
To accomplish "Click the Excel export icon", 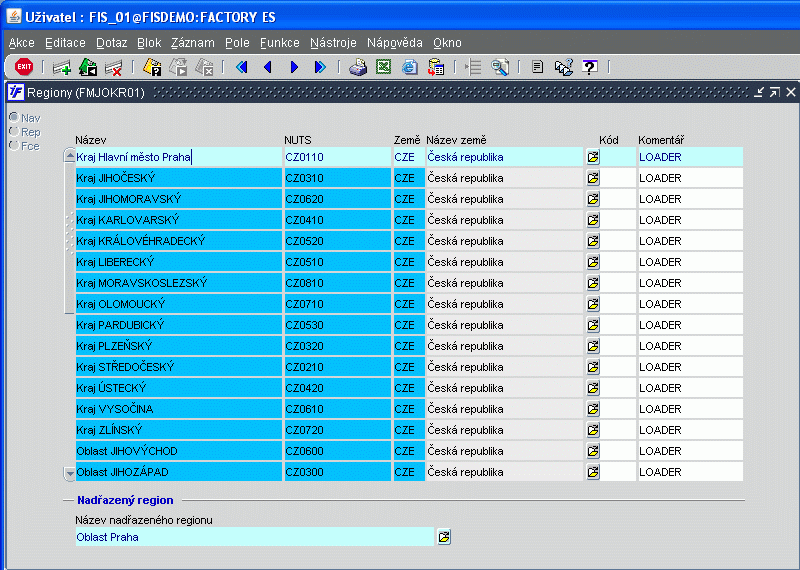I will [383, 67].
